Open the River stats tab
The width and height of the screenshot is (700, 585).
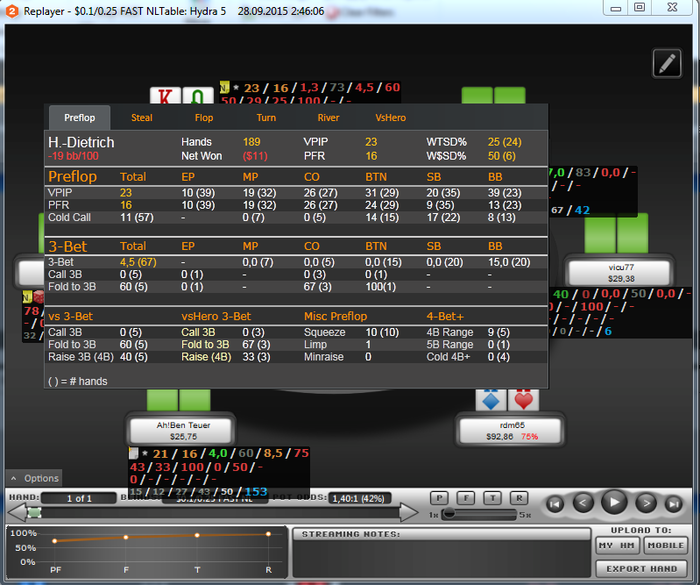point(328,118)
